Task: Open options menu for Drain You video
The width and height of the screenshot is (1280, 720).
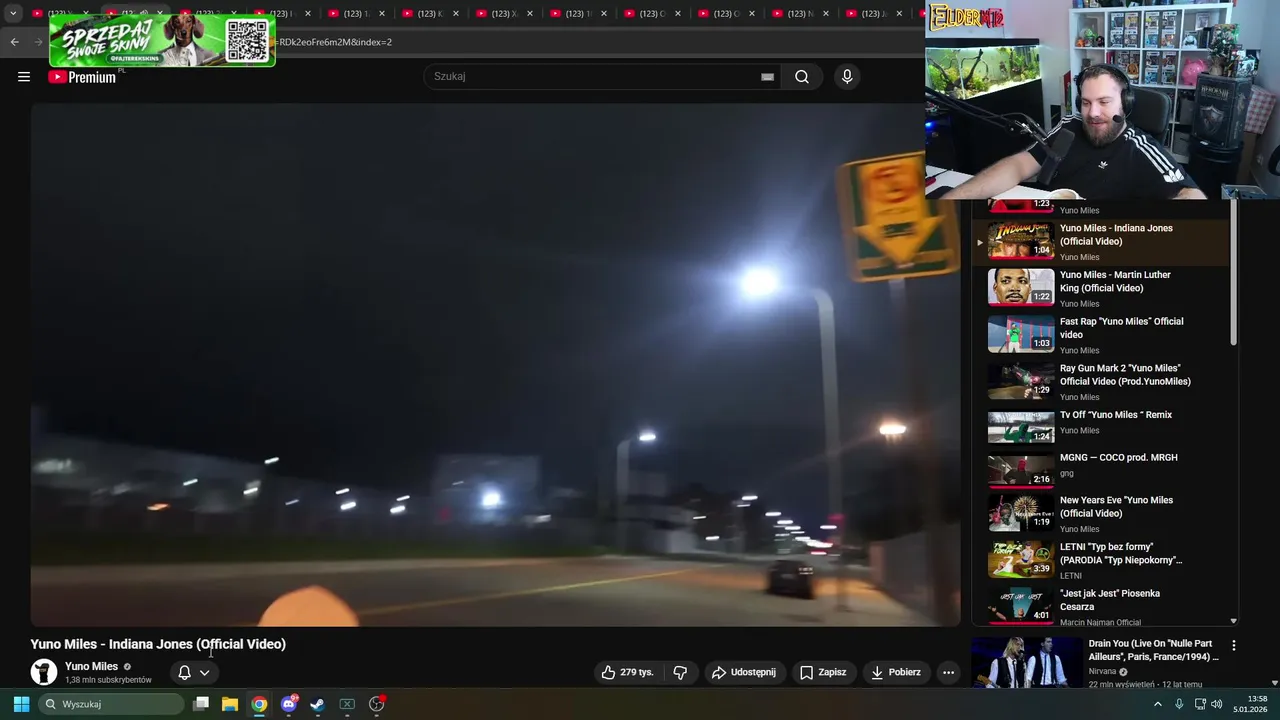Action: tap(1234, 646)
